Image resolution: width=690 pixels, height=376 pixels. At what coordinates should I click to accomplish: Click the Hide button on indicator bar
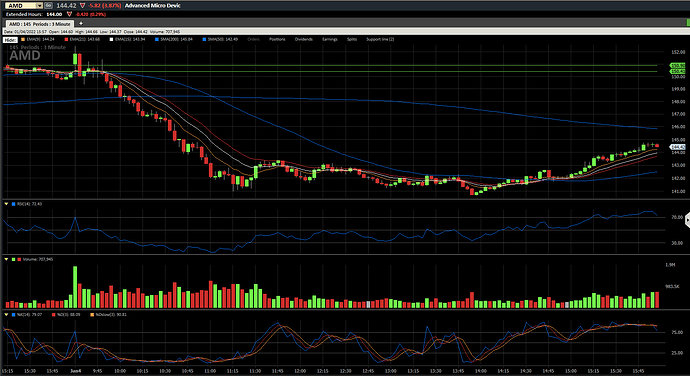point(10,40)
